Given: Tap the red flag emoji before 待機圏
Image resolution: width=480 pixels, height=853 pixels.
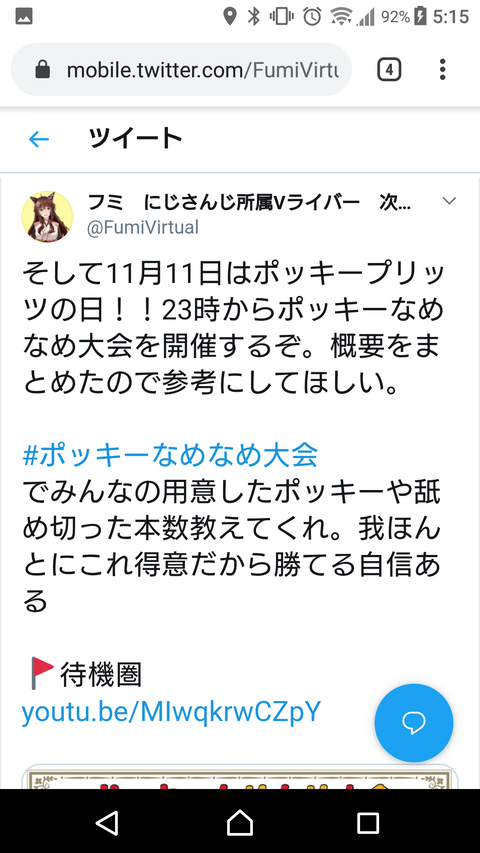Looking at the screenshot, I should point(42,674).
